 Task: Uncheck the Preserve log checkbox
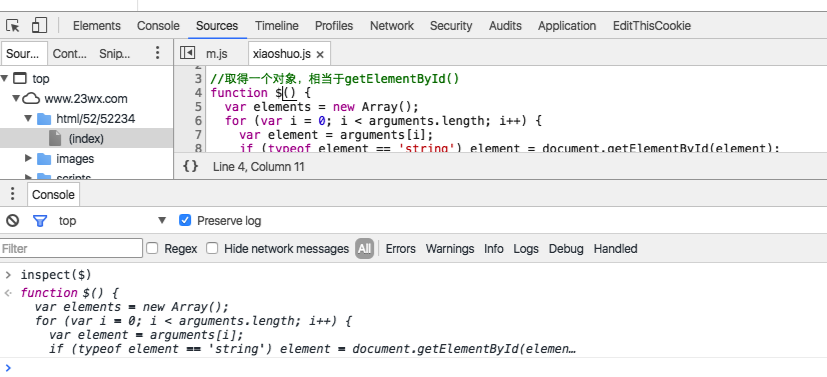(185, 220)
